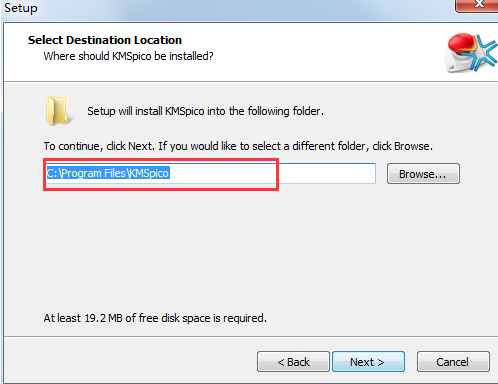Open the Browse... folder dialog
The image size is (498, 384).
coord(423,174)
